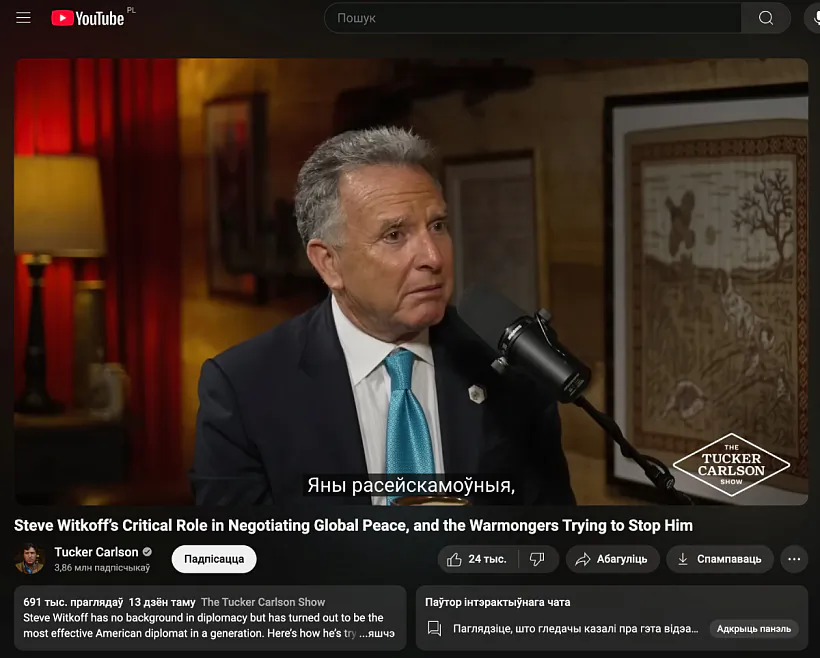Click the YouTube logo
Viewport: 820px width, 658px height.
click(88, 18)
